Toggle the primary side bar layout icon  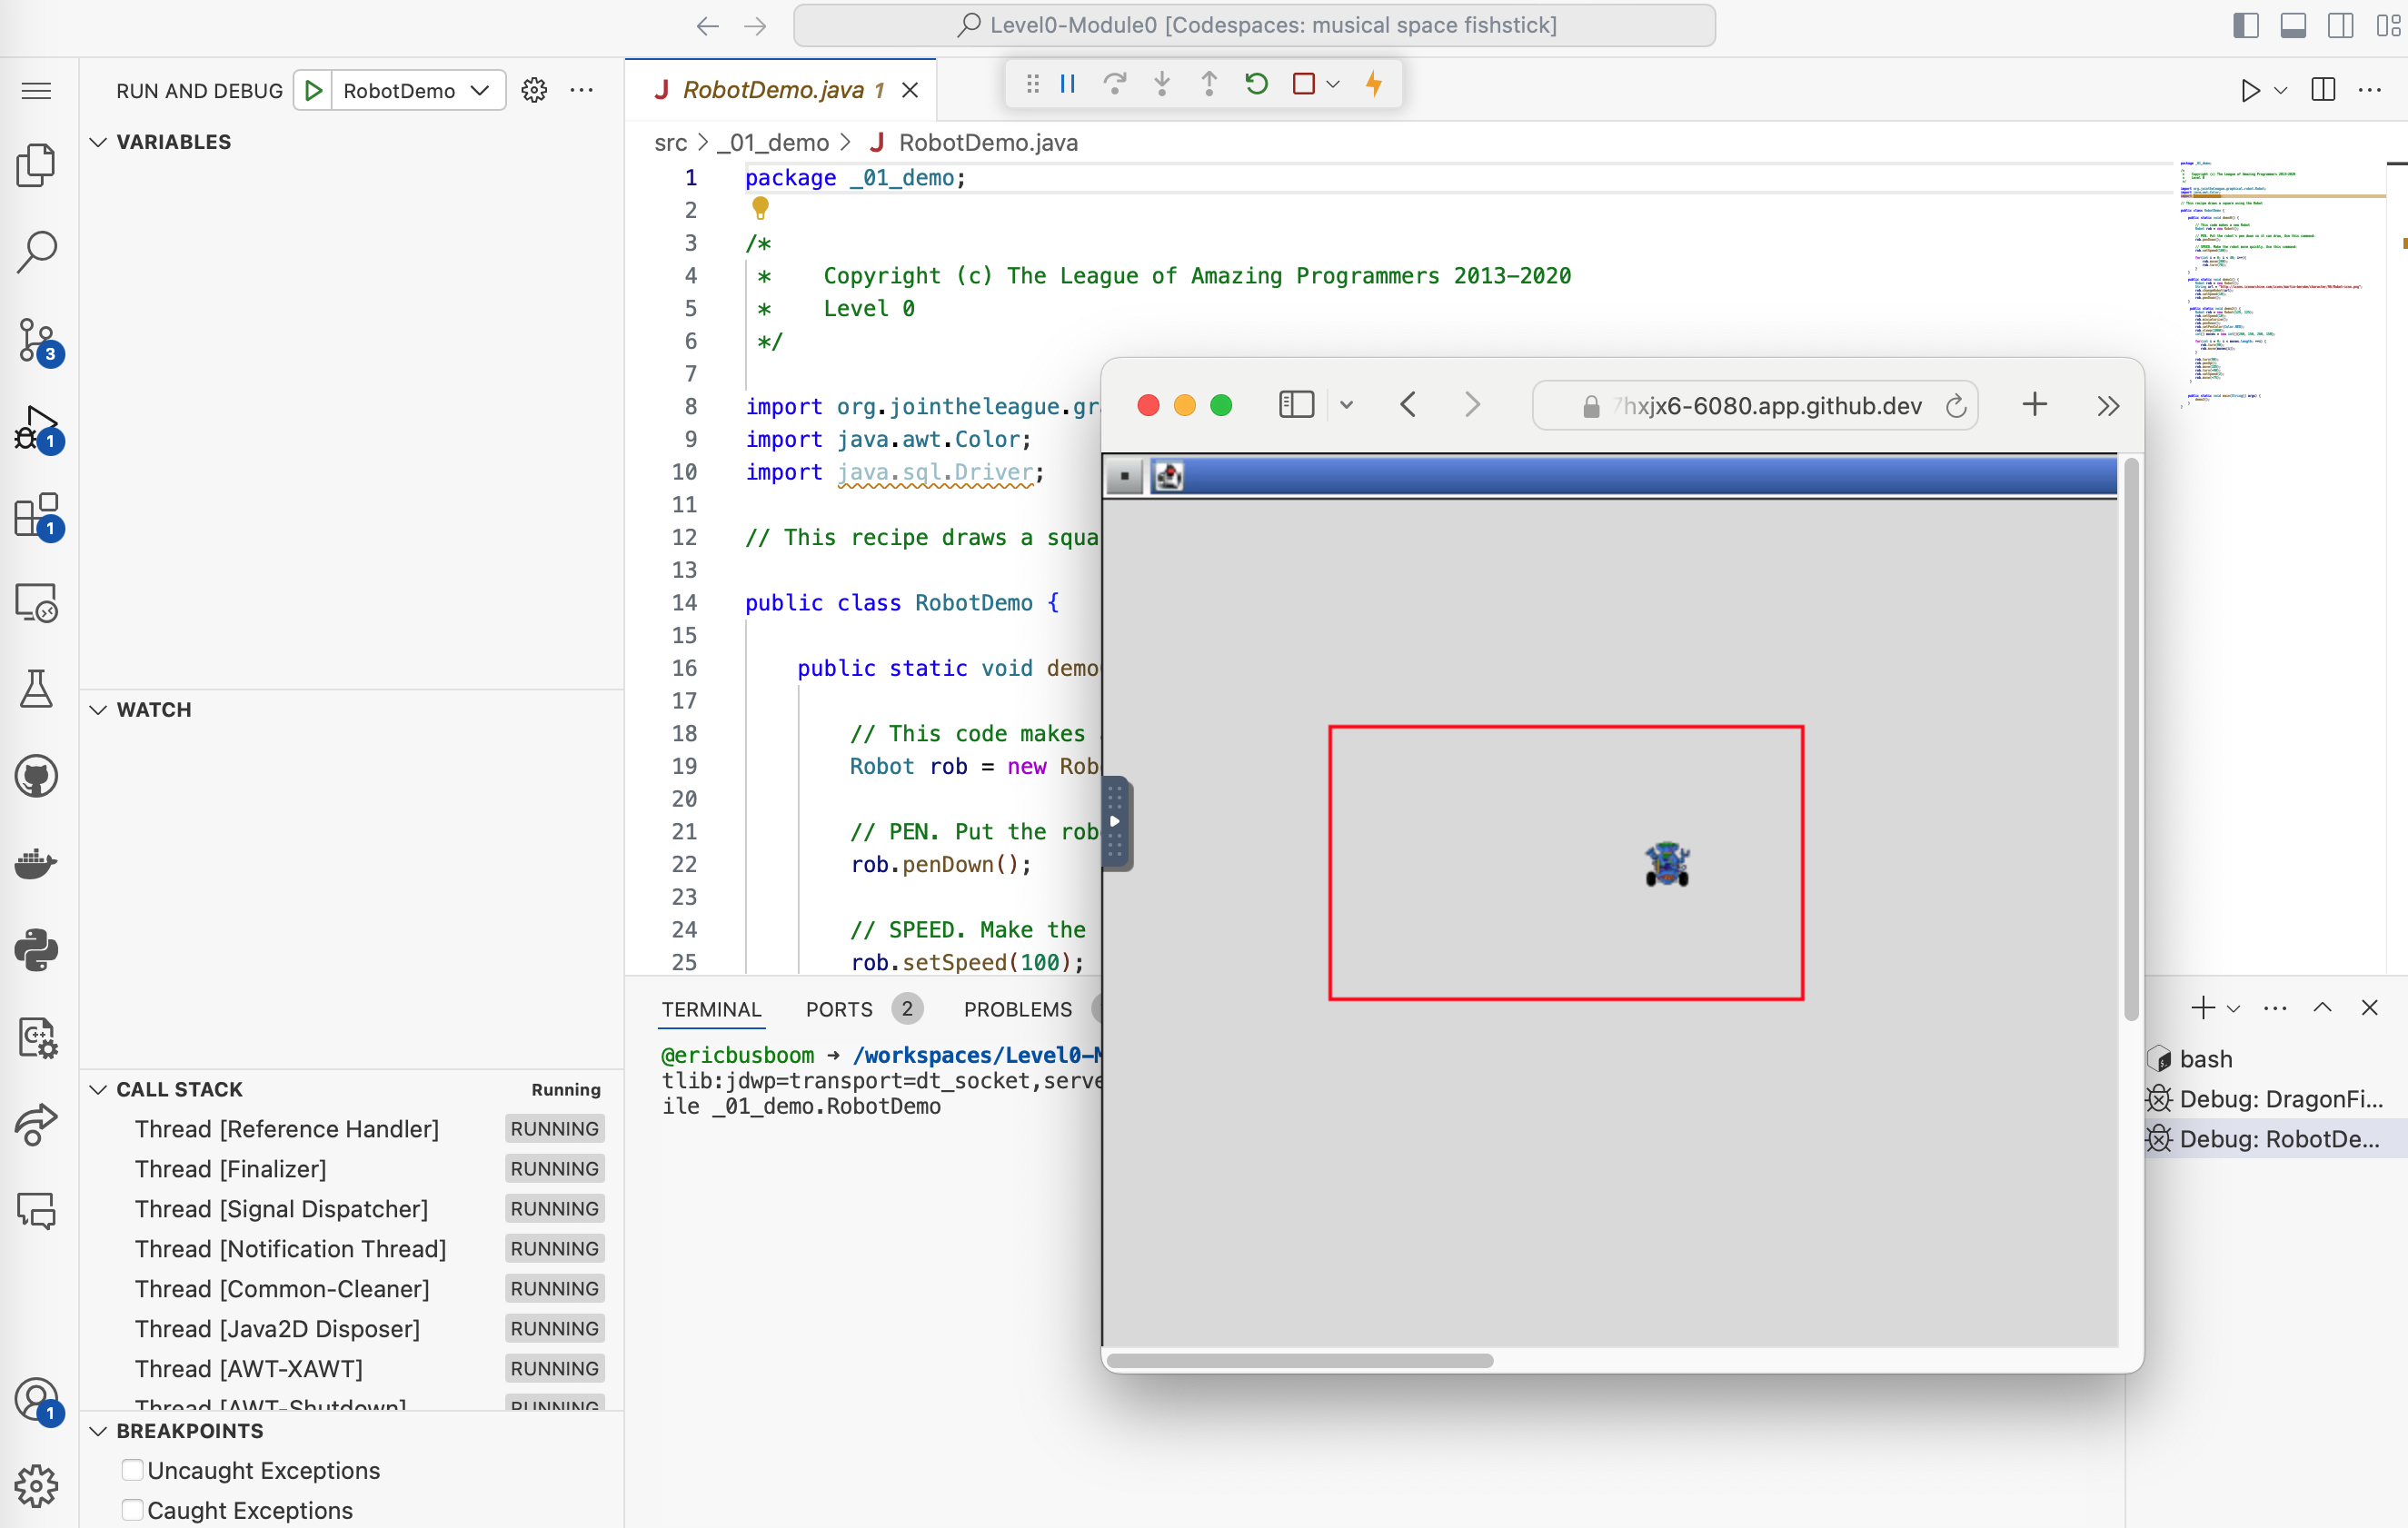[2246, 26]
